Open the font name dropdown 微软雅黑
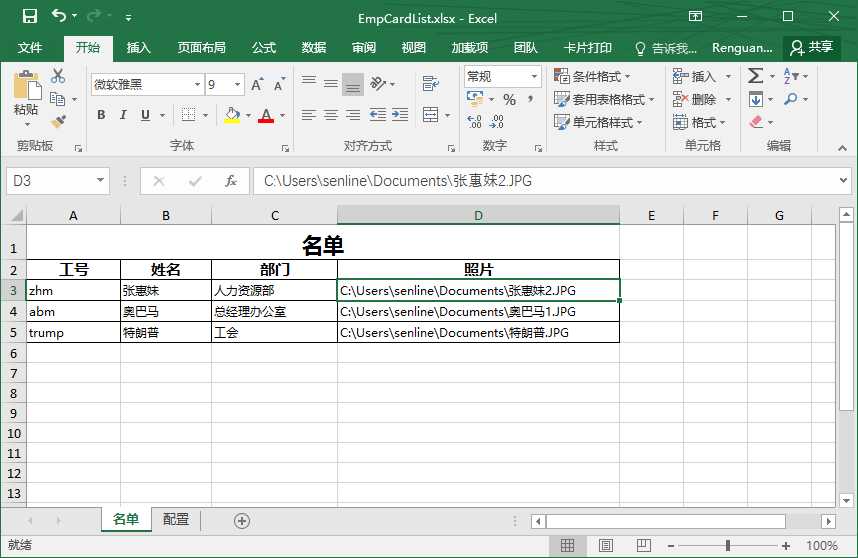The width and height of the screenshot is (858, 558). tap(197, 84)
